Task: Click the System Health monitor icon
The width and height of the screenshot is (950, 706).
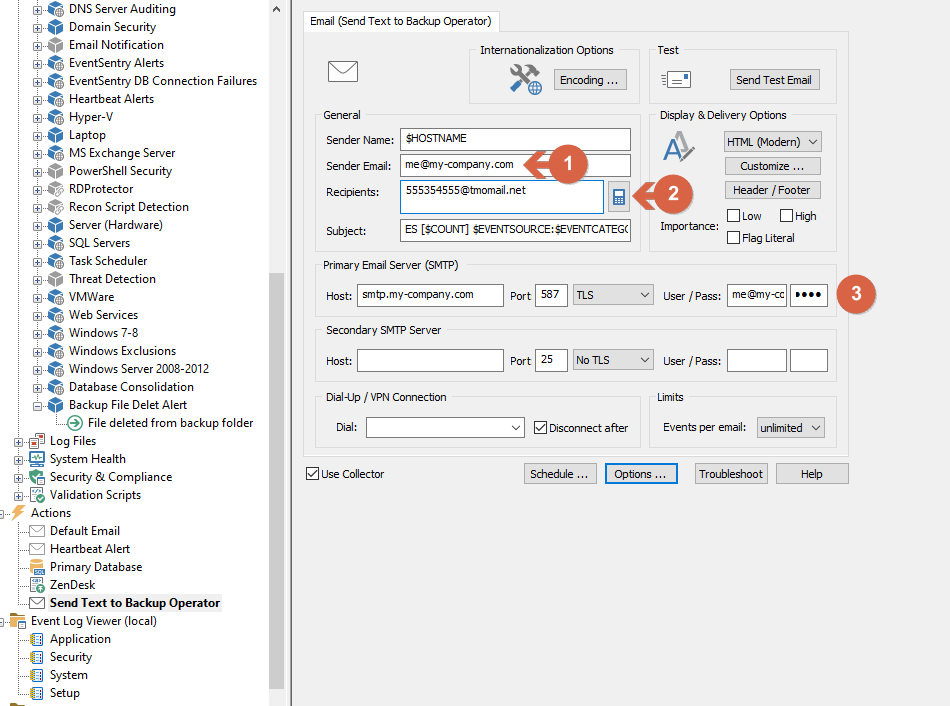Action: (x=38, y=459)
